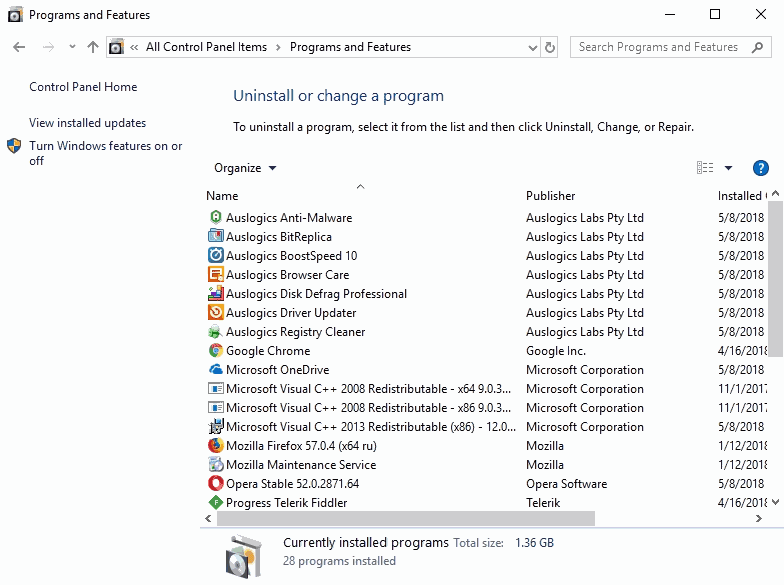784x585 pixels.
Task: Click the vertical scrollbar up arrow
Action: pos(776,193)
